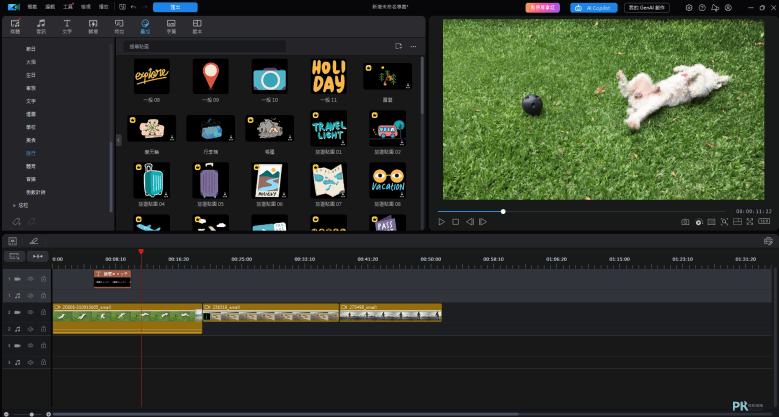Select the 美食 category in sidebar
The image size is (779, 417).
[31, 140]
